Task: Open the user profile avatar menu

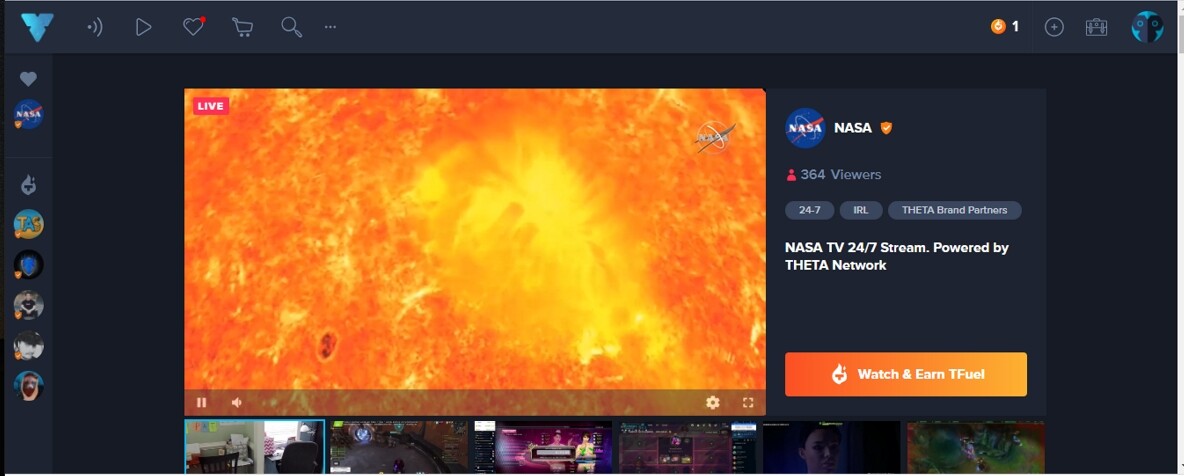Action: click(1147, 27)
